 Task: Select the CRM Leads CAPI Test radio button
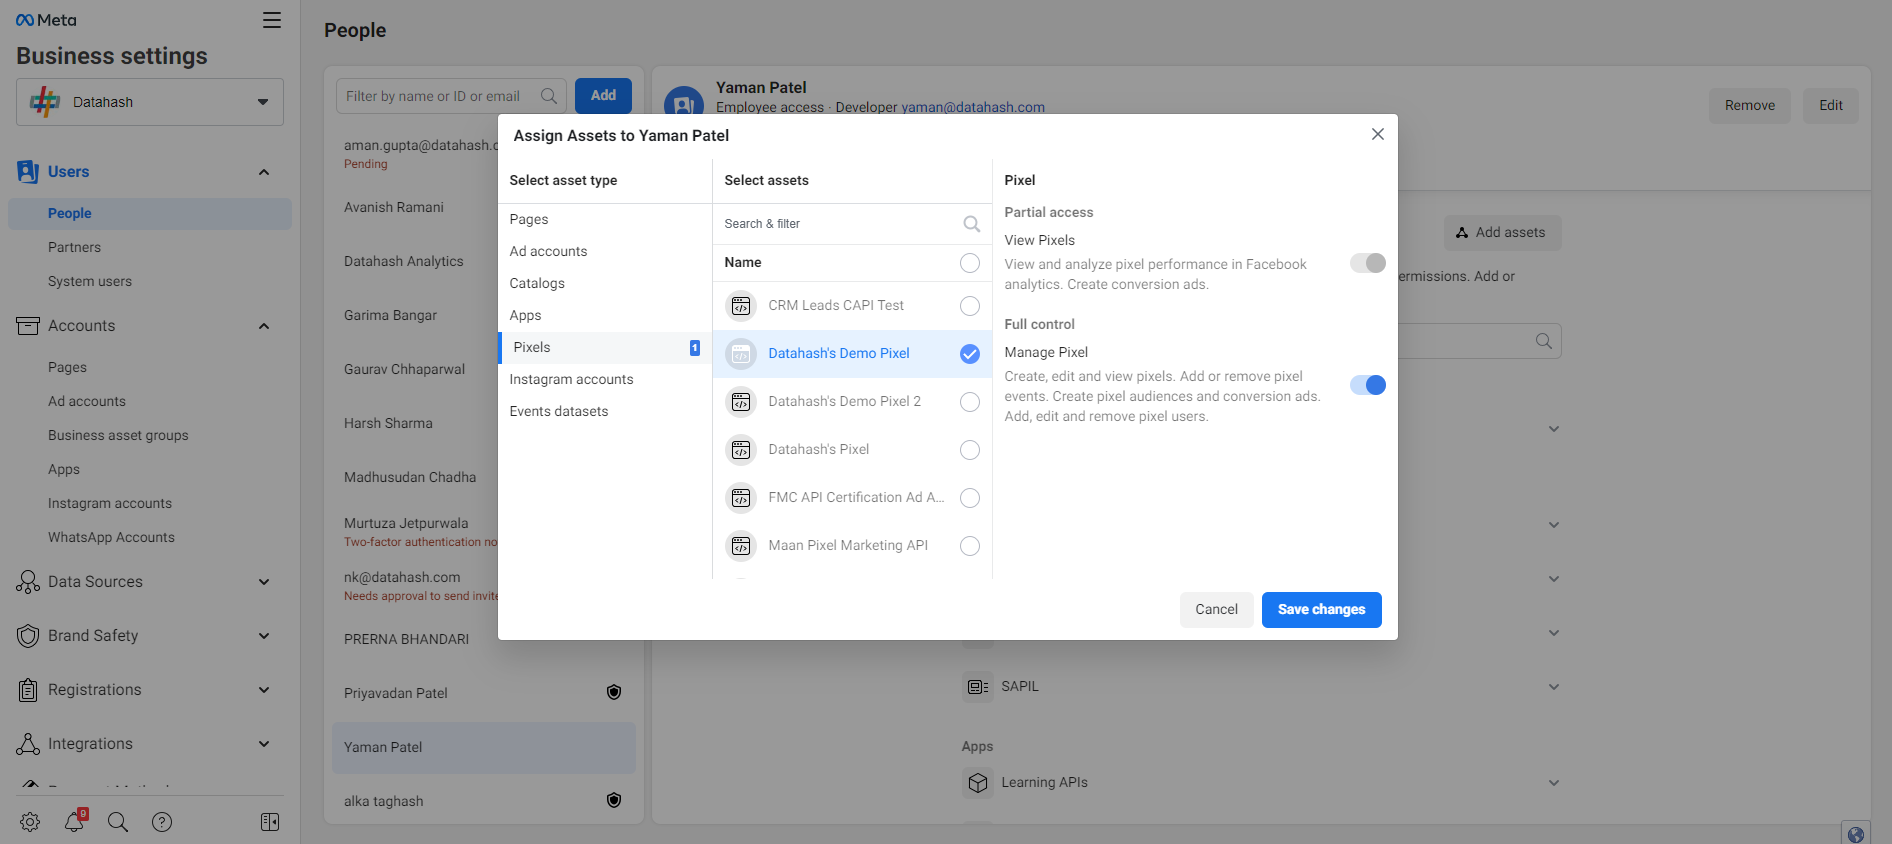pyautogui.click(x=970, y=306)
